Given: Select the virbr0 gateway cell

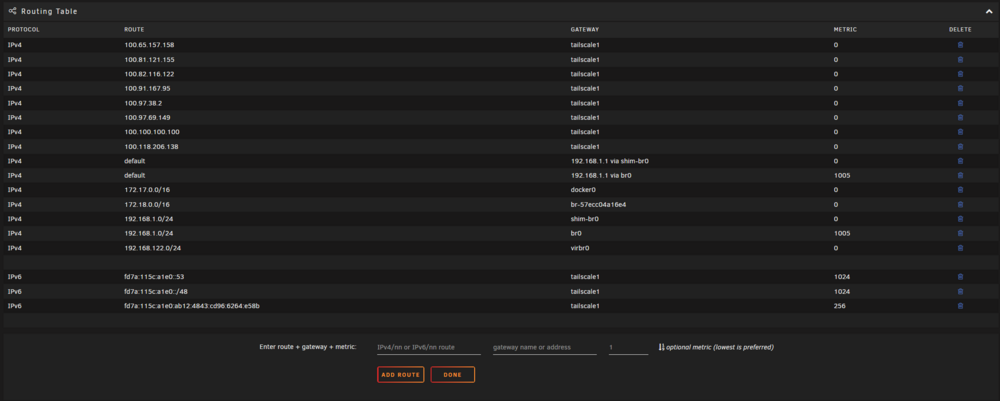Looking at the screenshot, I should [x=580, y=248].
